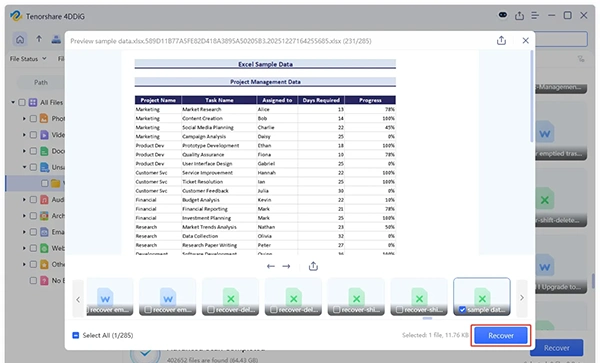Check the second recover-del... thumbnail checkbox
600x363 pixels.
[274, 310]
